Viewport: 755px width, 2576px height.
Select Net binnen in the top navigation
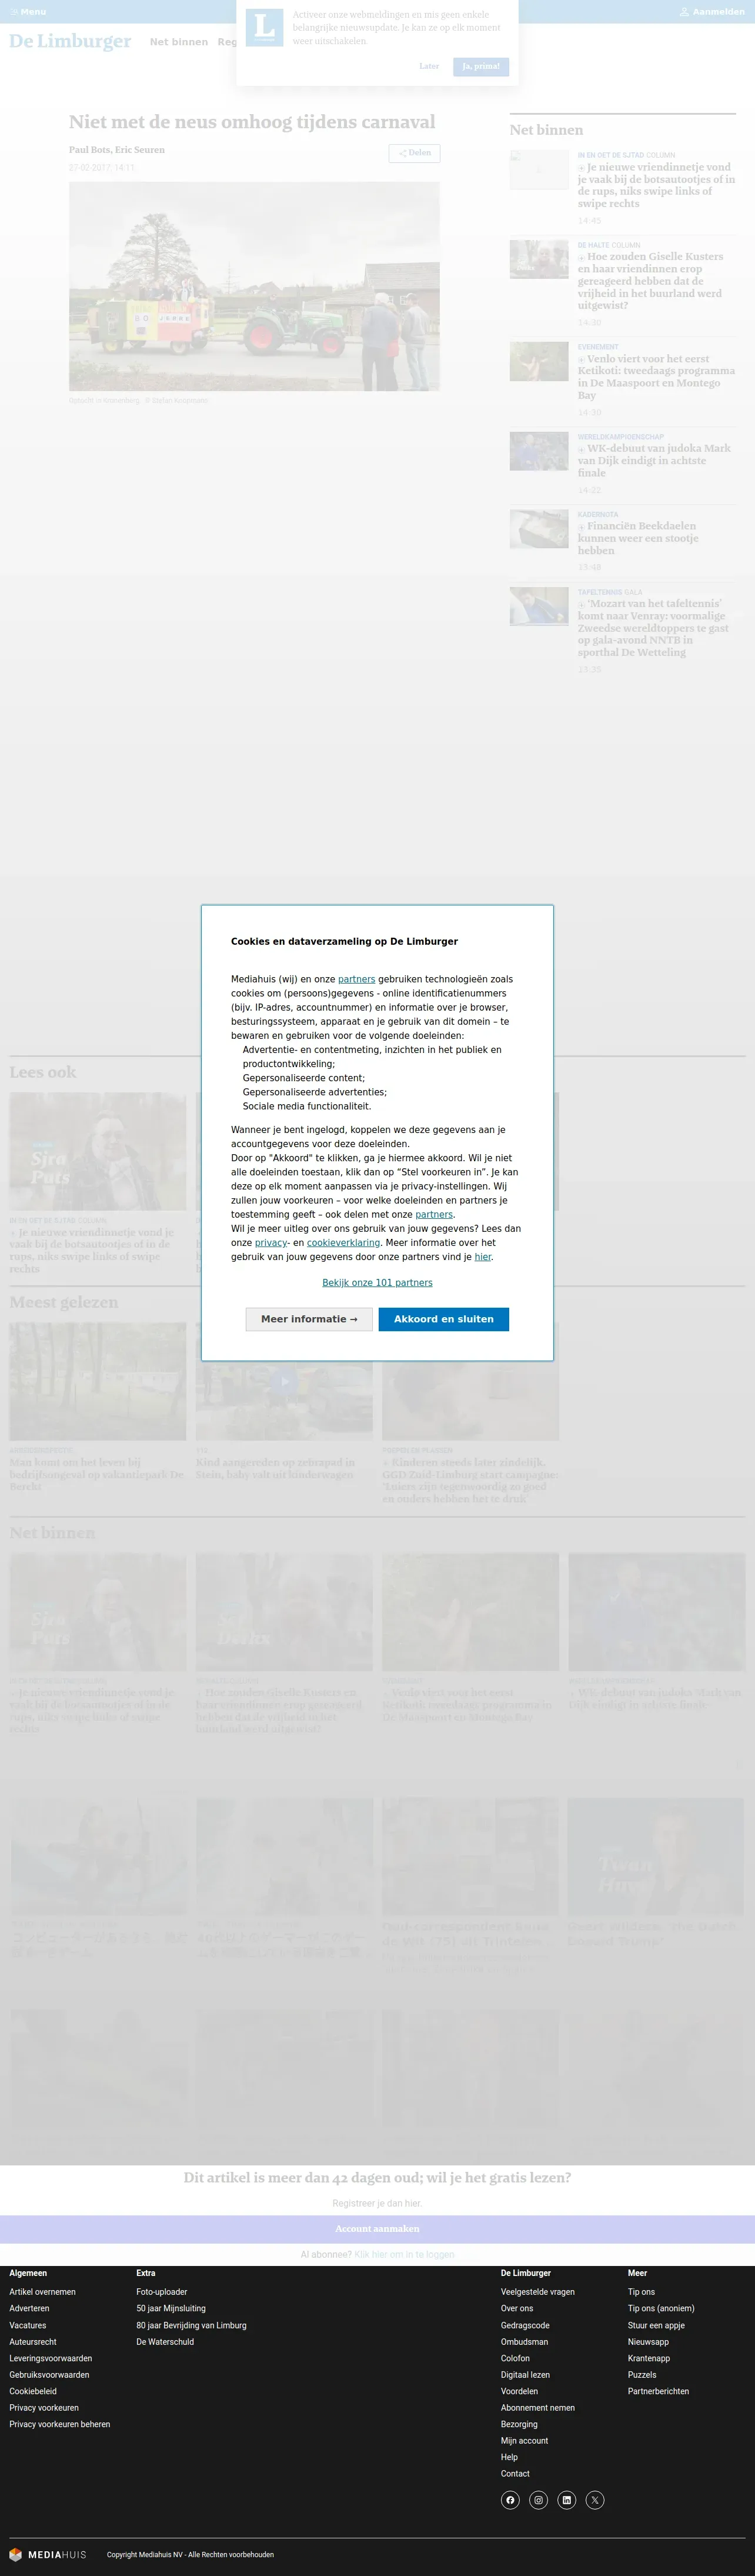(179, 42)
